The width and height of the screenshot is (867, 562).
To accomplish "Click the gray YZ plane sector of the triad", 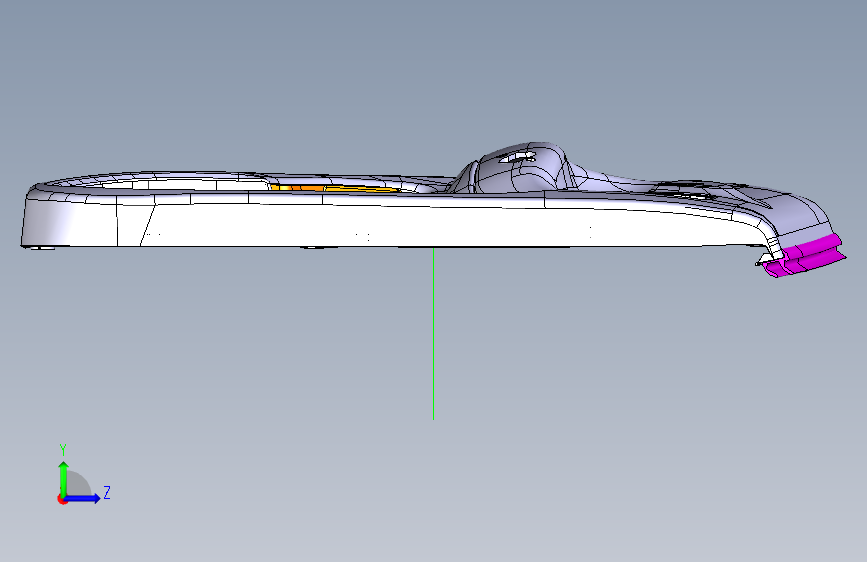I will (x=79, y=484).
